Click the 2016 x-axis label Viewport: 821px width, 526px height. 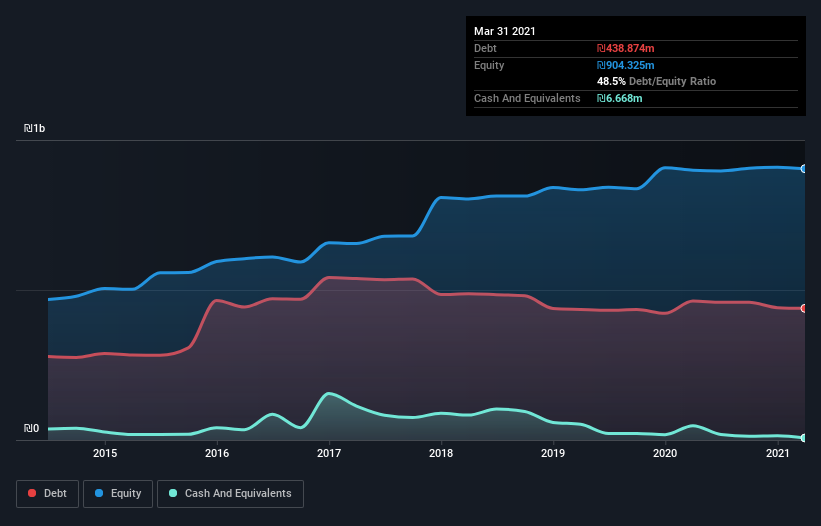coord(217,453)
